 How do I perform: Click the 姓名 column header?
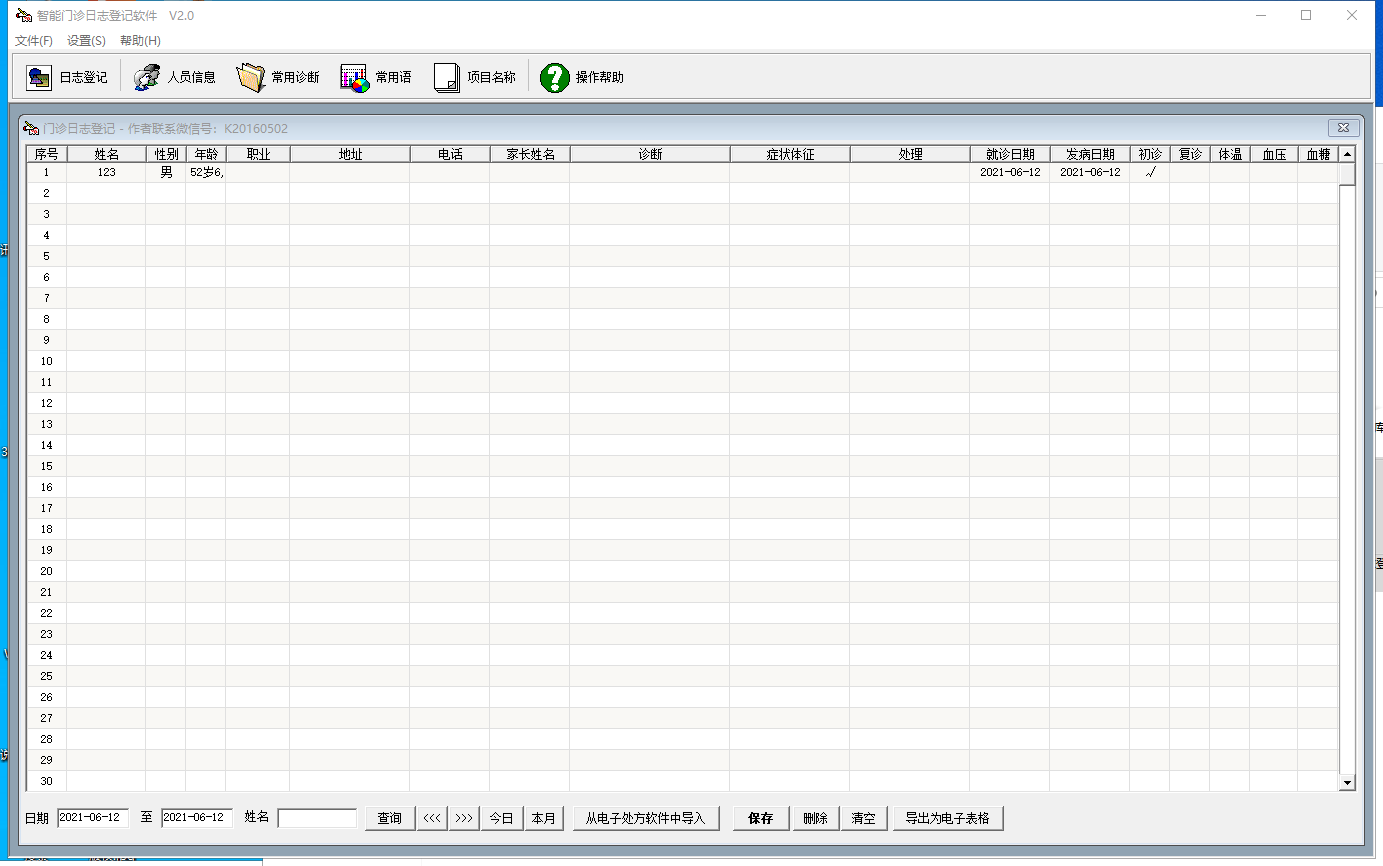pyautogui.click(x=106, y=154)
